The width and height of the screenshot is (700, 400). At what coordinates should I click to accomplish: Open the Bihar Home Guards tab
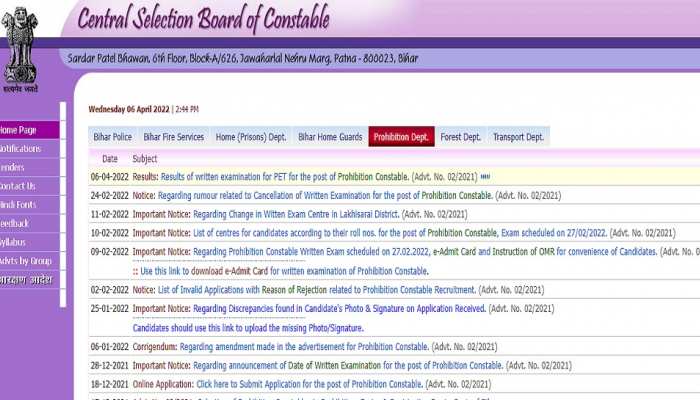[330, 137]
